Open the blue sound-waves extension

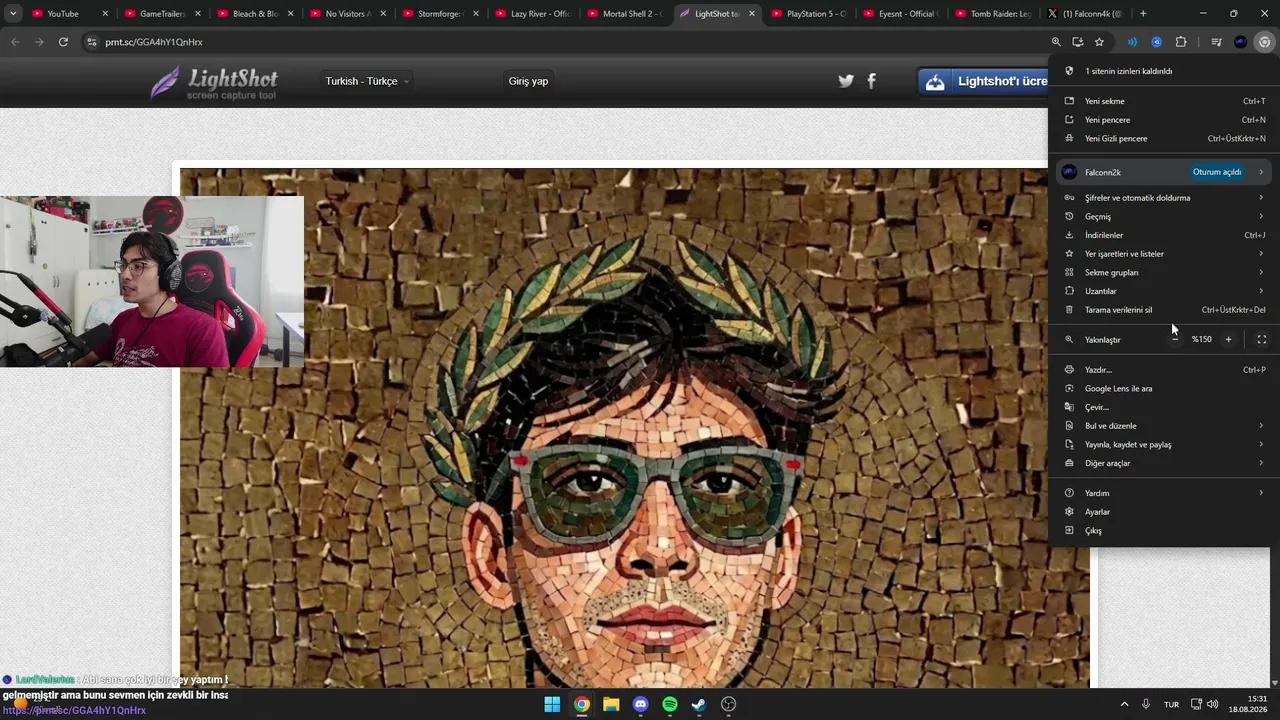(x=1133, y=42)
